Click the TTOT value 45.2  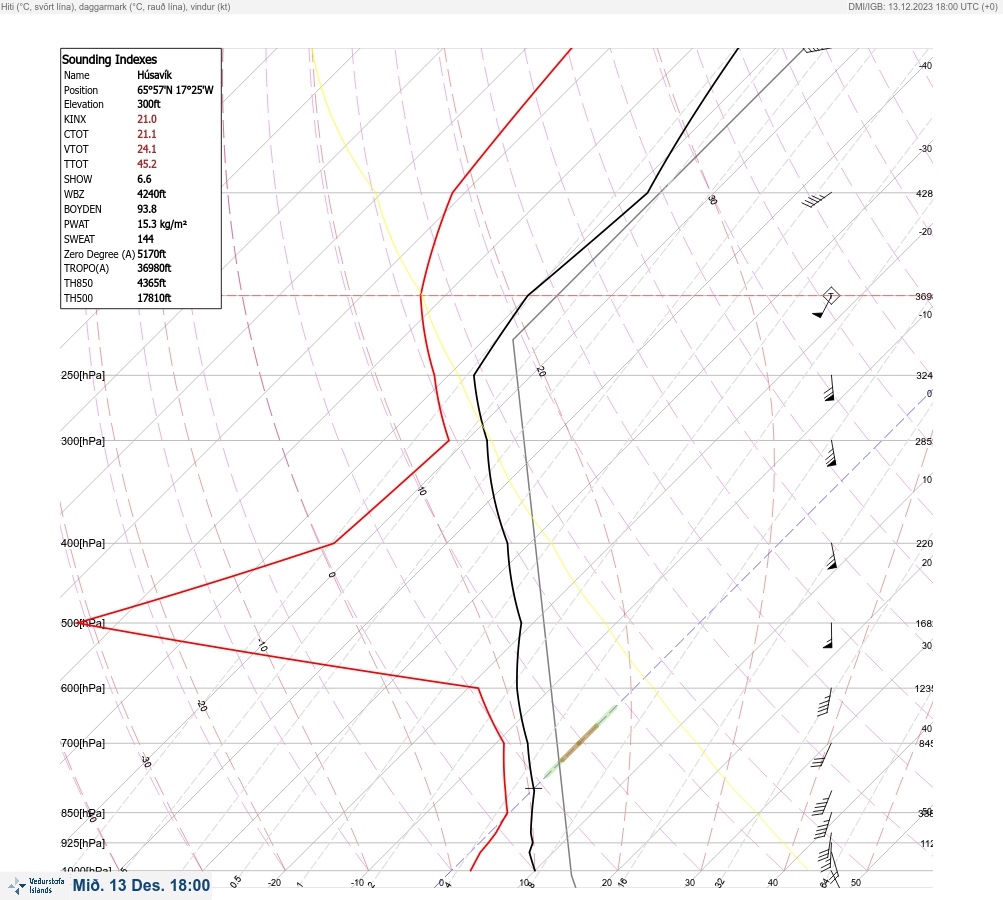(146, 164)
